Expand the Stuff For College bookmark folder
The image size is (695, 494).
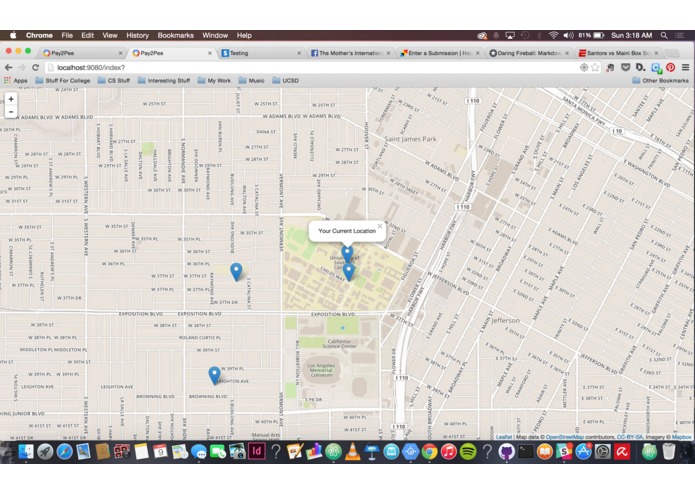pyautogui.click(x=62, y=81)
